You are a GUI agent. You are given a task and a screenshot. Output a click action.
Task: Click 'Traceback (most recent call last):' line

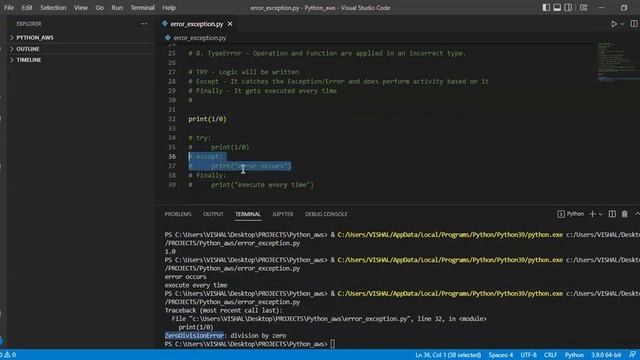pos(223,311)
